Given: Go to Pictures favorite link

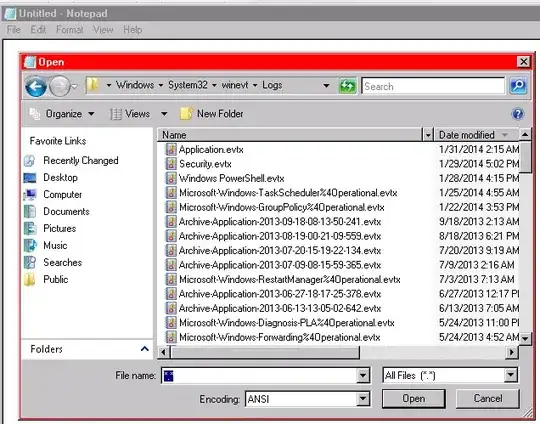Looking at the screenshot, I should click(50, 228).
